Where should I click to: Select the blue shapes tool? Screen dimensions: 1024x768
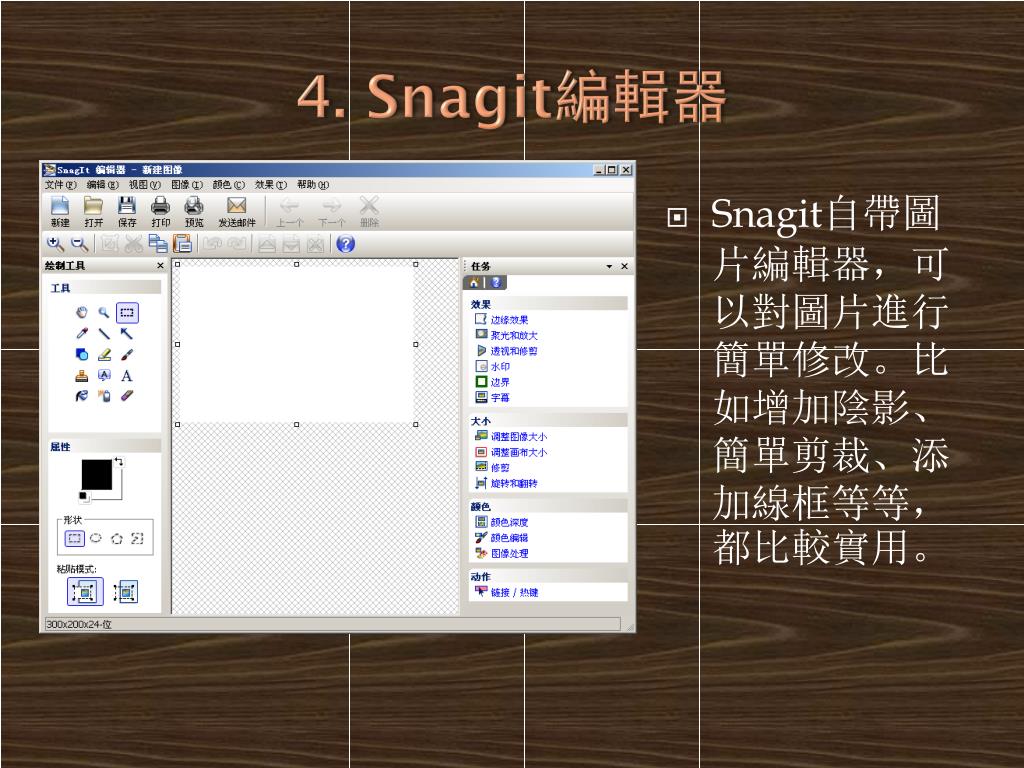click(x=82, y=355)
